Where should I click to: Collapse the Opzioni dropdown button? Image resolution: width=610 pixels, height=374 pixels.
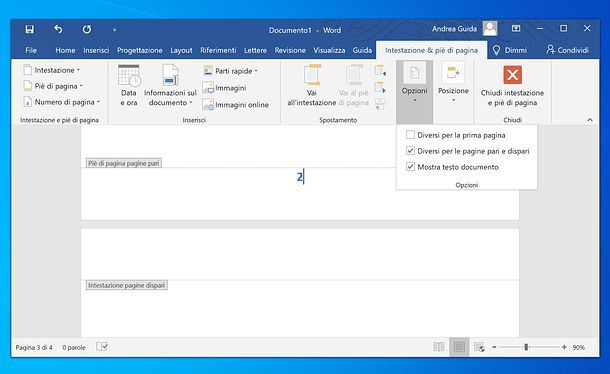[414, 91]
